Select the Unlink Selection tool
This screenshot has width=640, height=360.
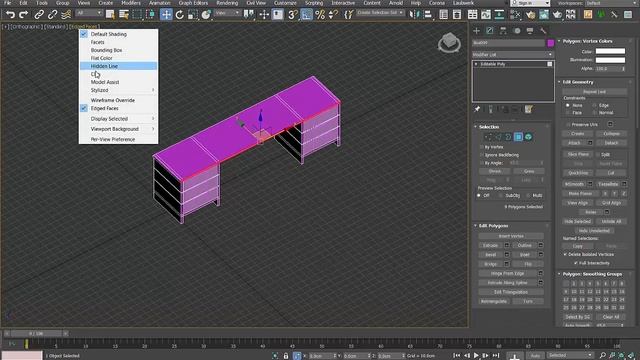pos(52,15)
